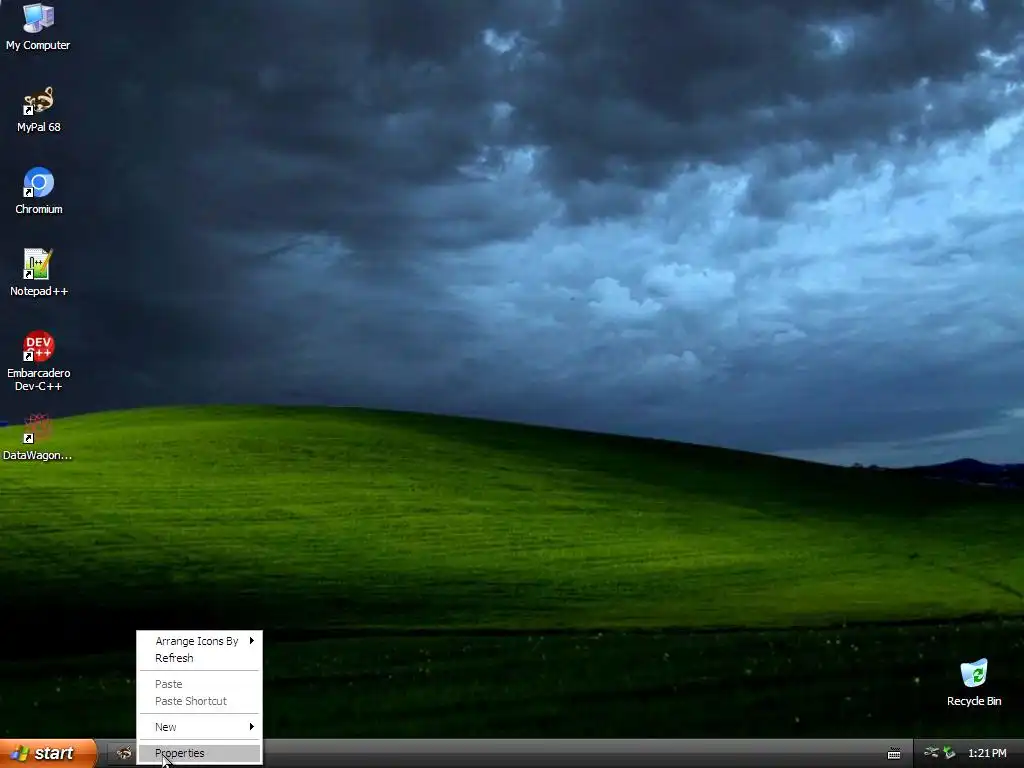Select the Chromium desktop shortcut
Screen dimensions: 1024x768
click(39, 191)
